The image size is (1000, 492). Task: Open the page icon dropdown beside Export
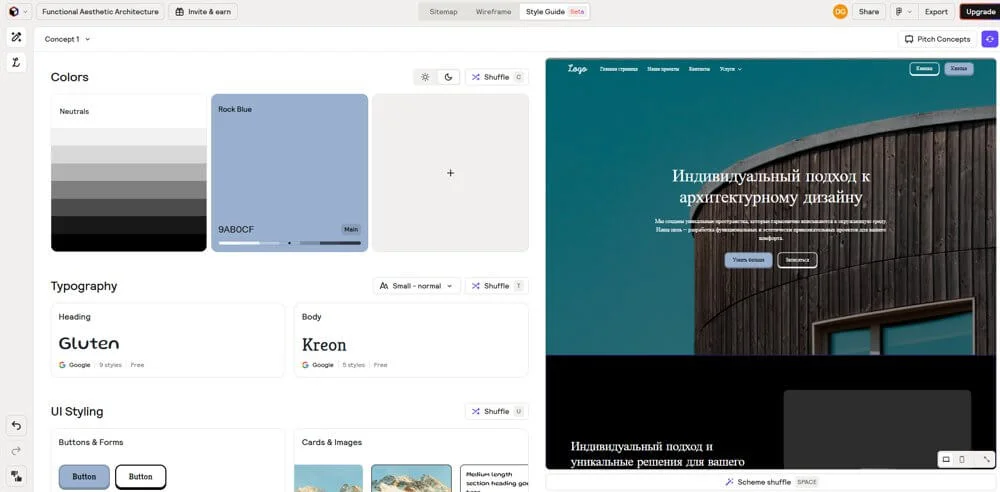coord(903,11)
